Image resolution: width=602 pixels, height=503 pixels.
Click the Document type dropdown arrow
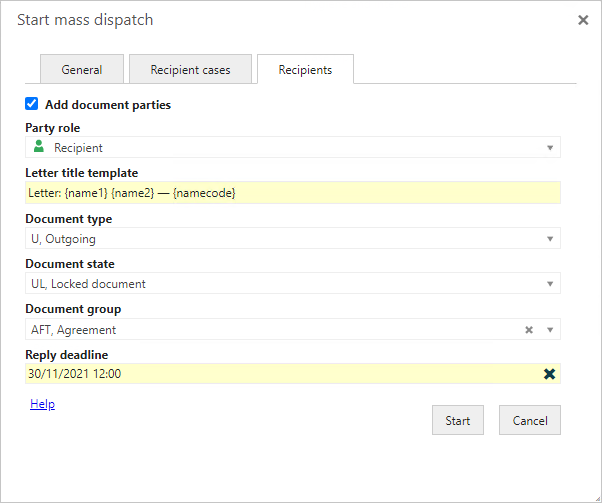[549, 238]
